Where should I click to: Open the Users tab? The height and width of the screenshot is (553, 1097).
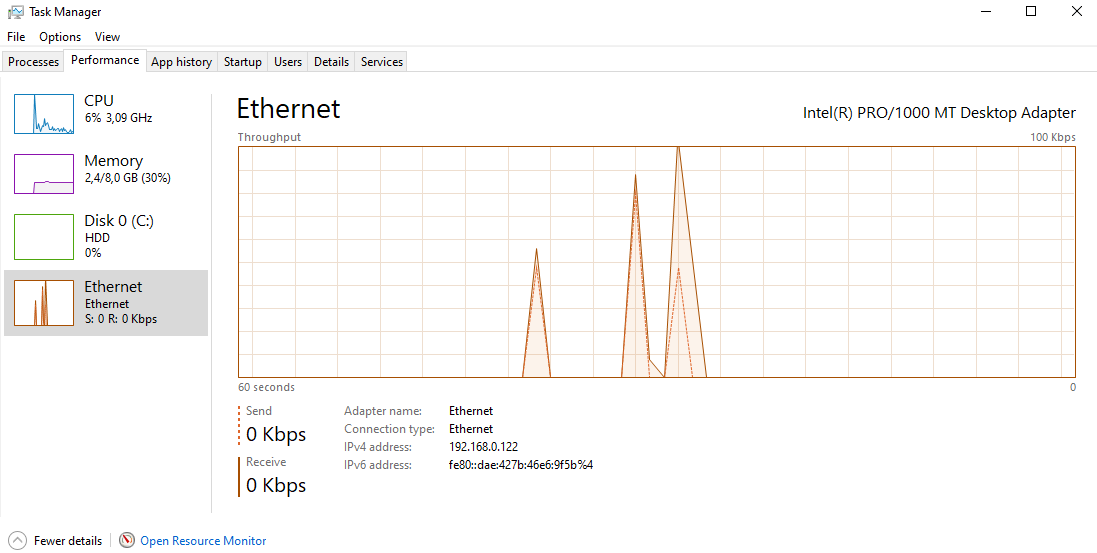[288, 62]
